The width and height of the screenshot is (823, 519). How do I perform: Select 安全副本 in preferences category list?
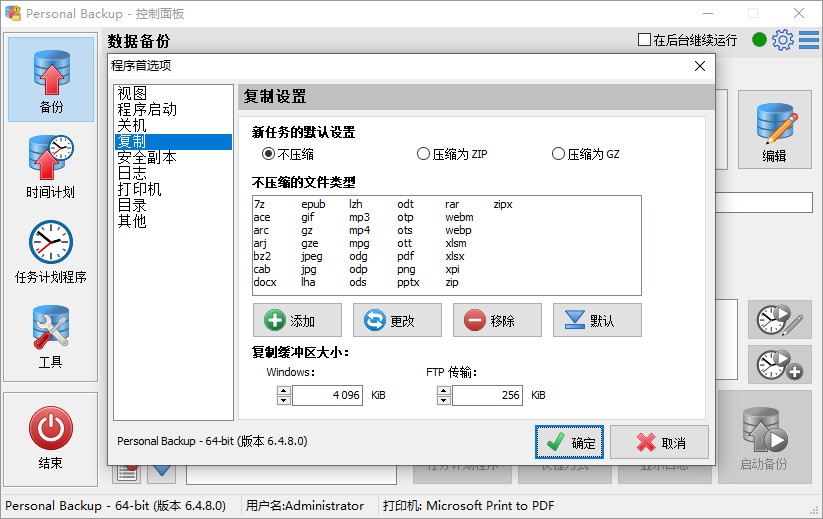[173, 157]
